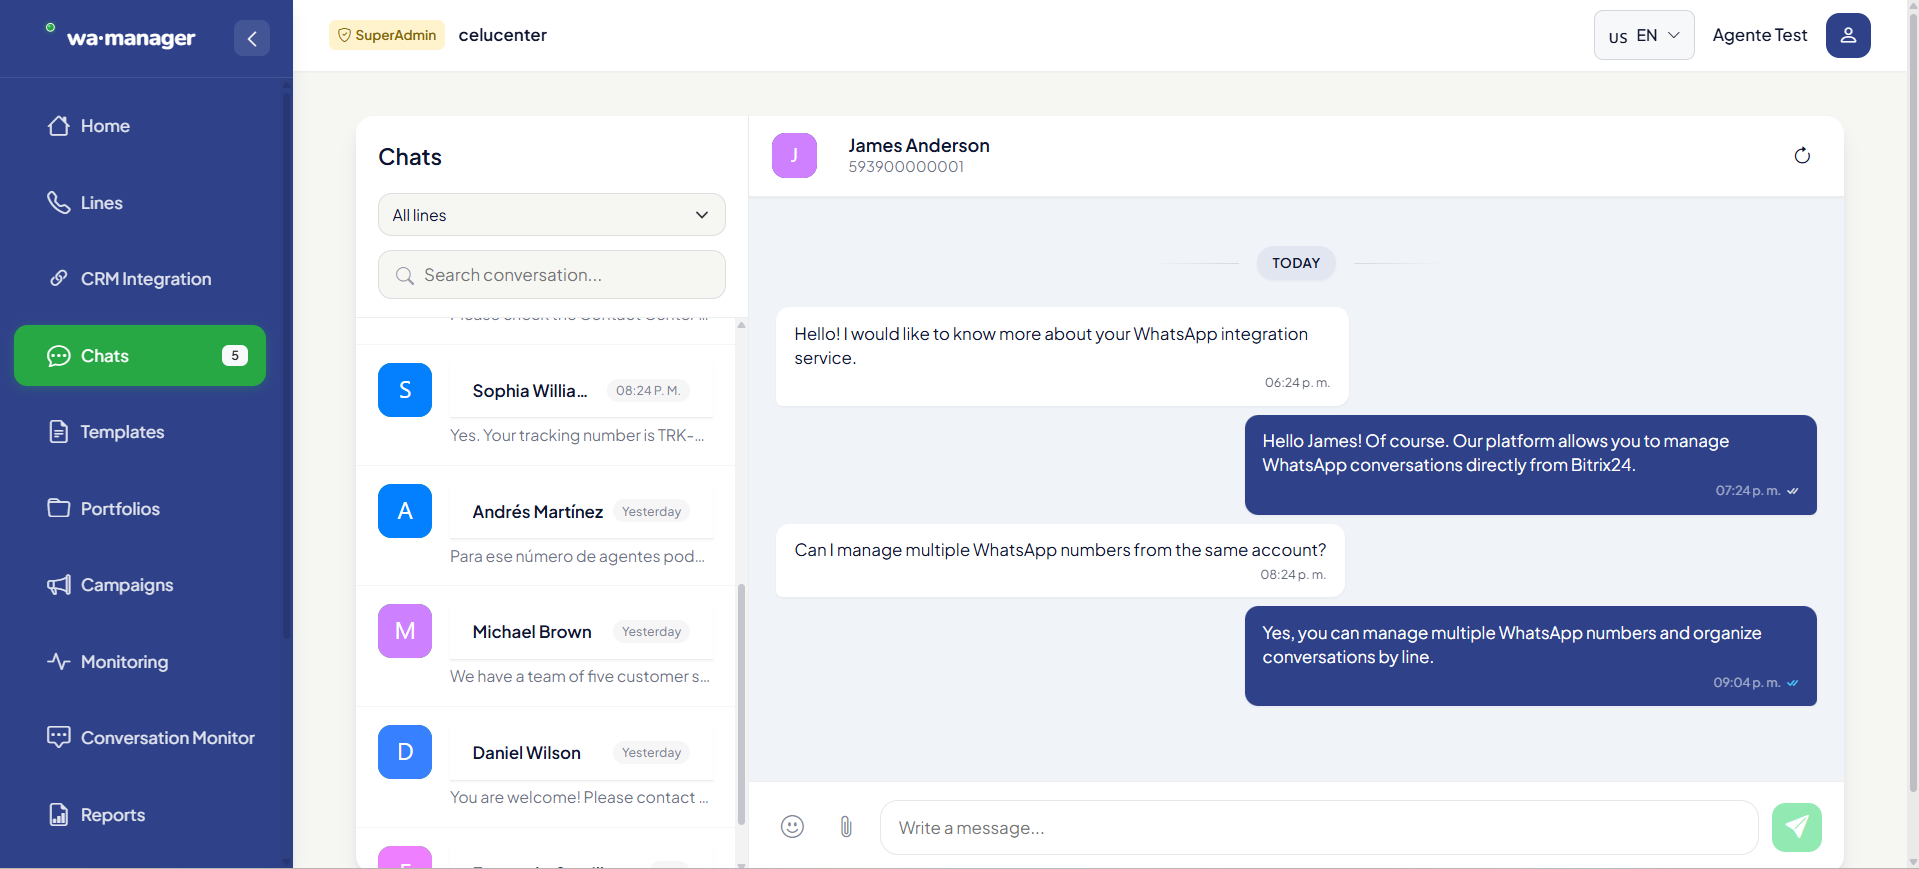Attach a file with the paperclip
The image size is (1919, 869).
point(846,827)
